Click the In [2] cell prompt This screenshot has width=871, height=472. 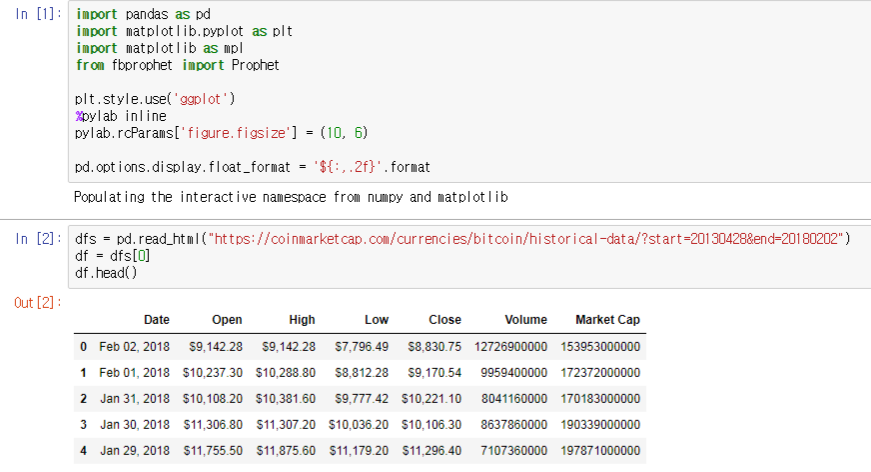point(39,238)
